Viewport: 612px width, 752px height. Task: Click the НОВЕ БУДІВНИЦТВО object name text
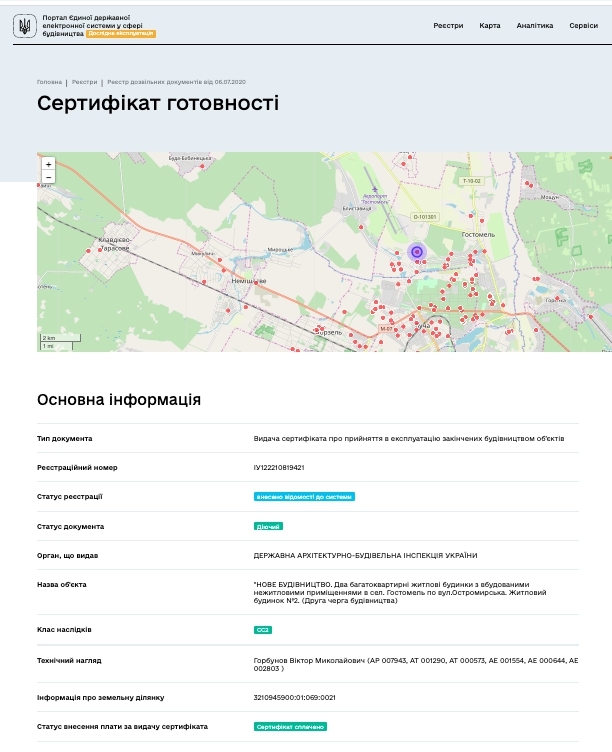(400, 592)
